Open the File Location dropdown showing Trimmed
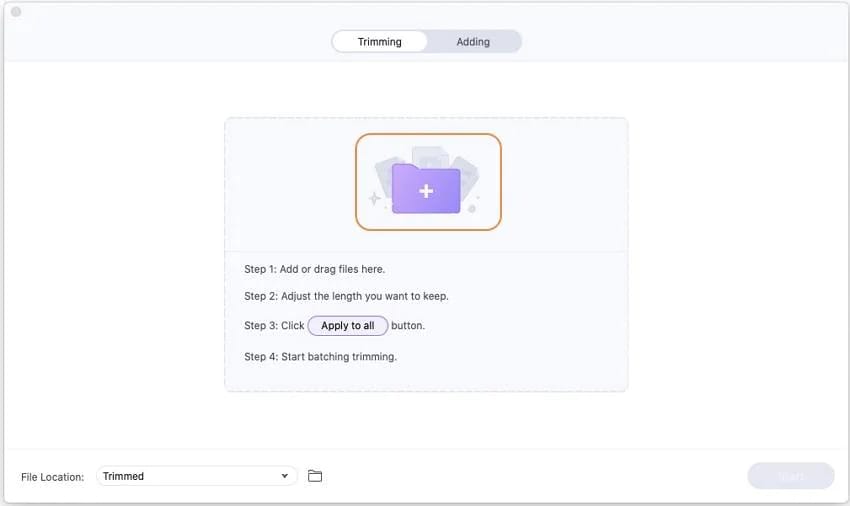 click(197, 476)
